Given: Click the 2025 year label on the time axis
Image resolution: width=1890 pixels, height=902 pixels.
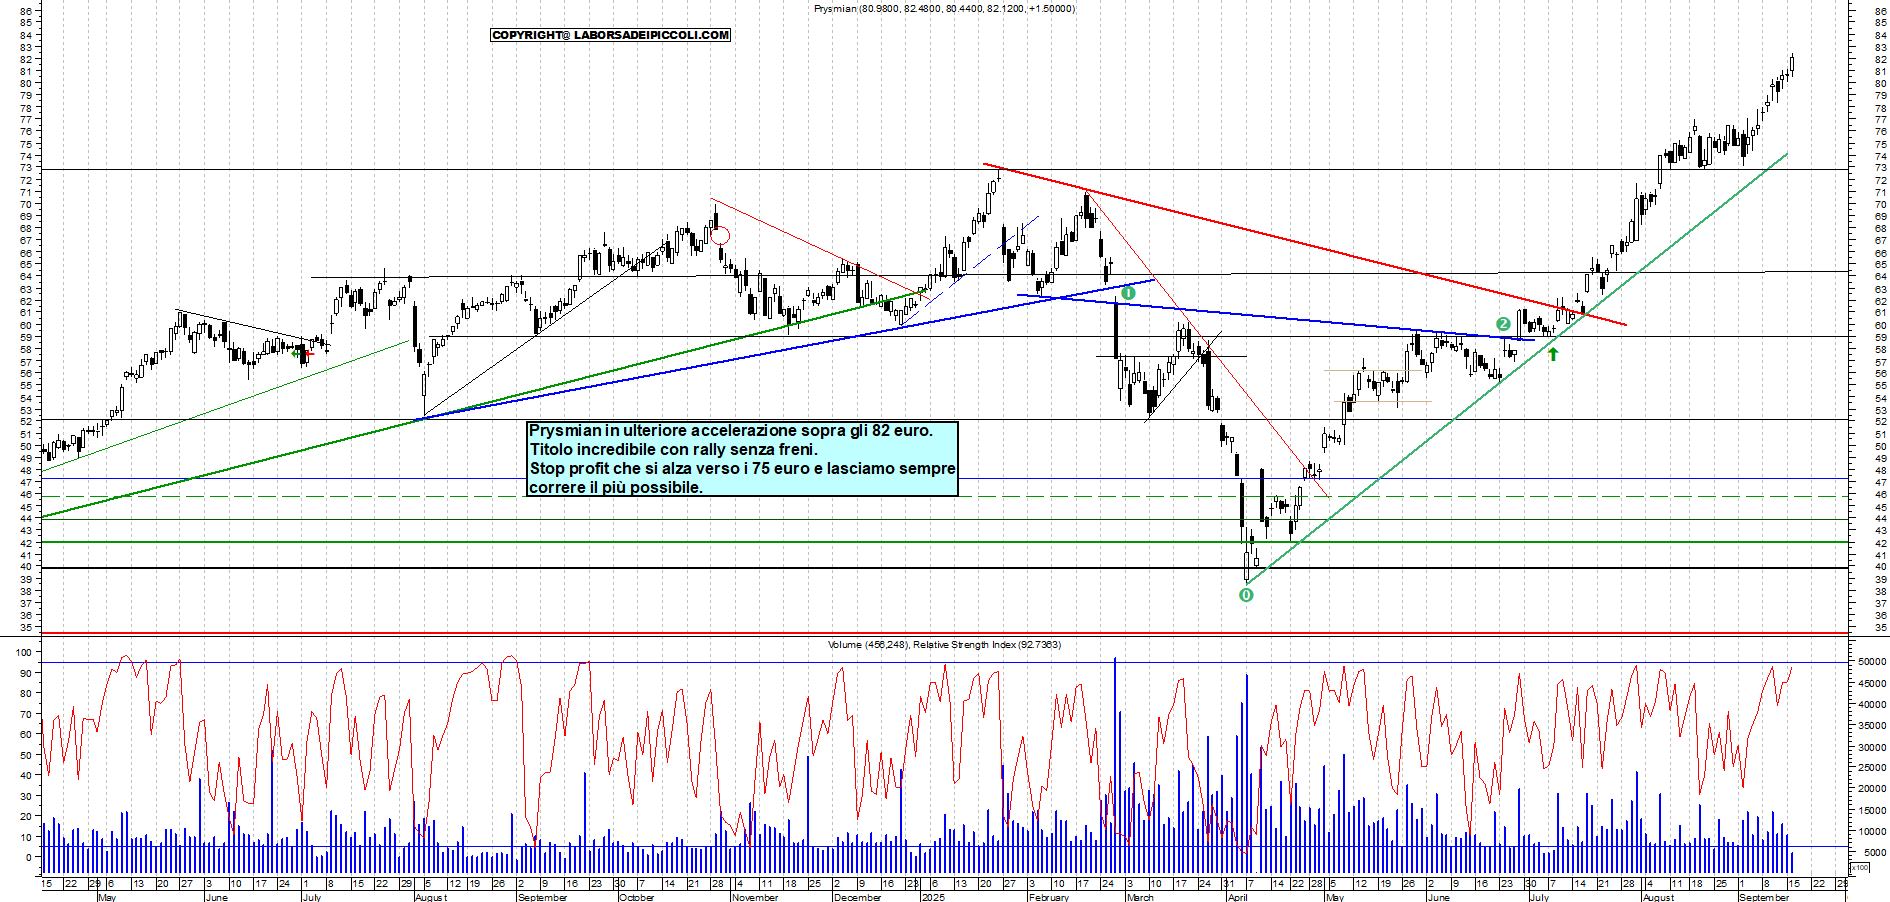Looking at the screenshot, I should 933,897.
